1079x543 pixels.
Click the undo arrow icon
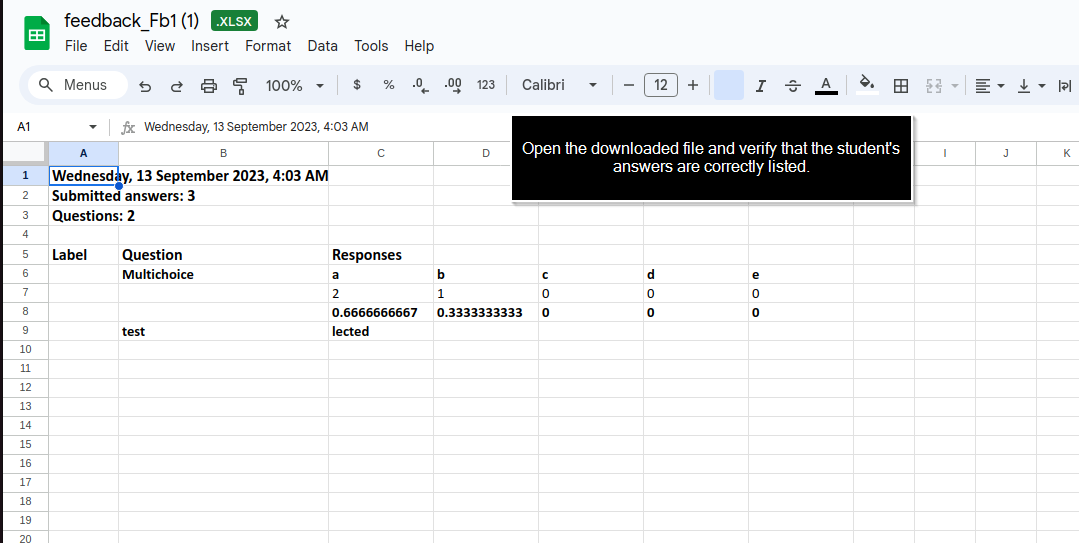click(x=145, y=85)
